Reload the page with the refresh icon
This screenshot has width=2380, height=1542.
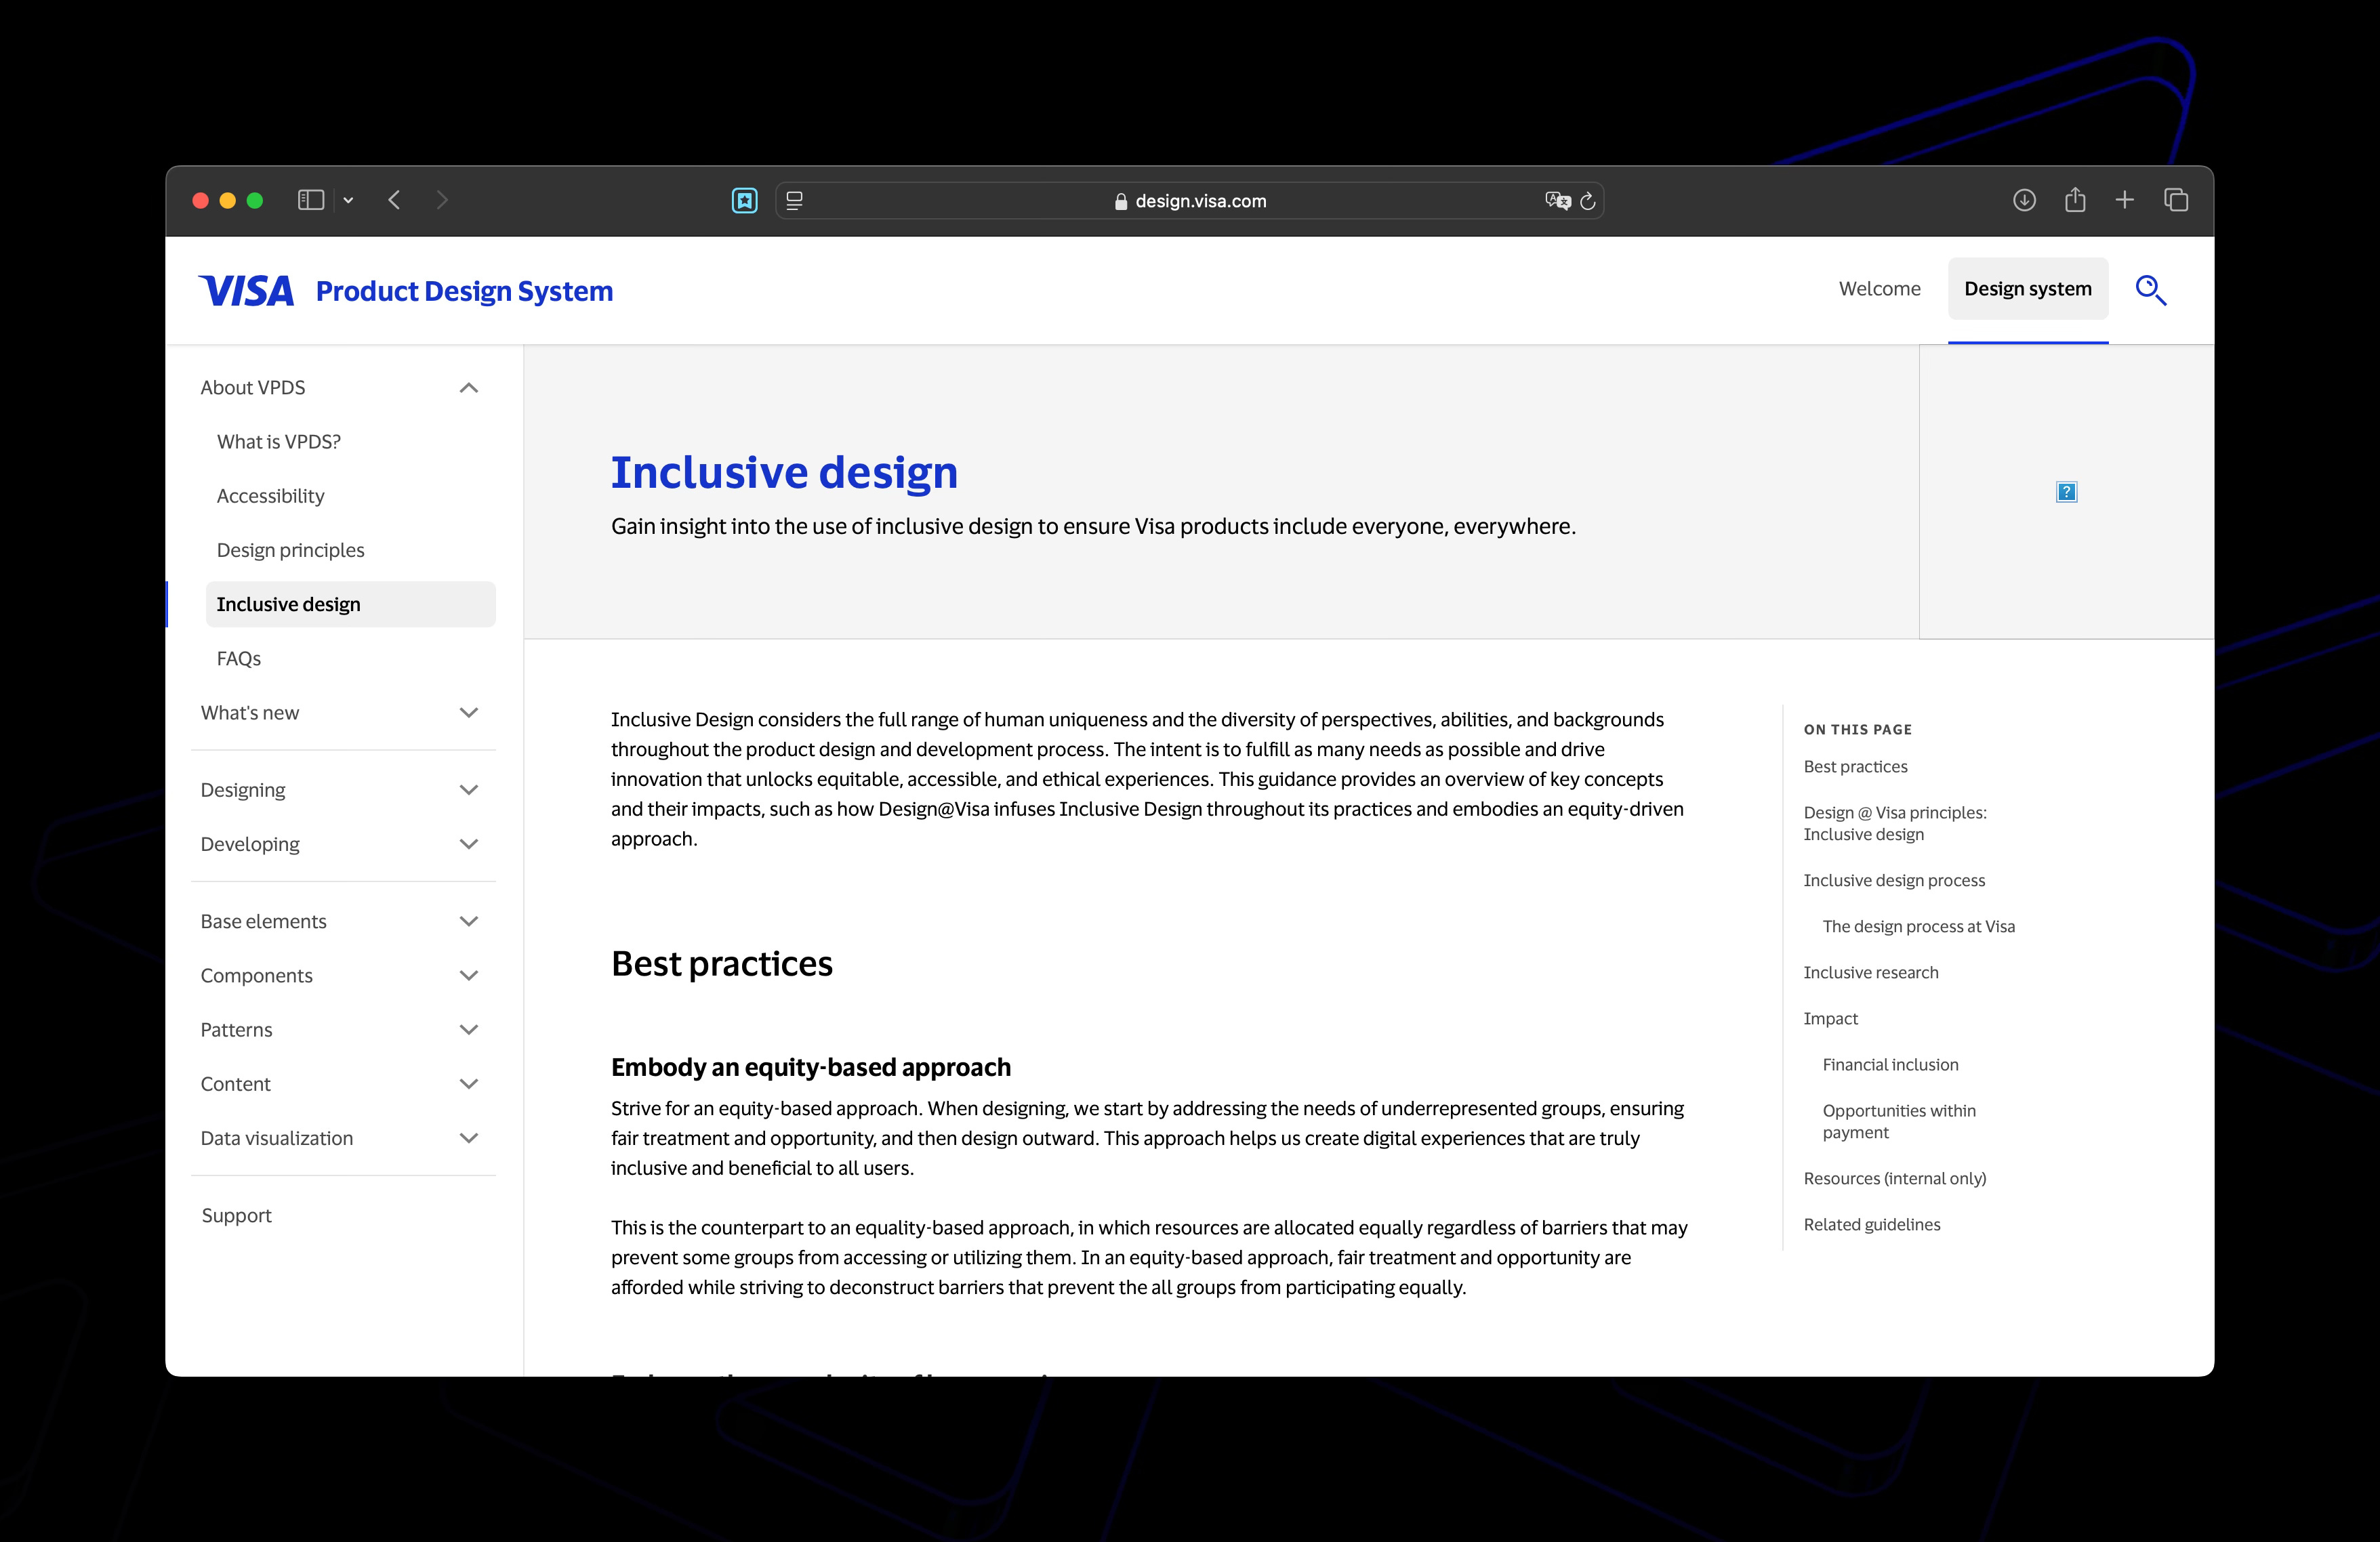(1587, 200)
